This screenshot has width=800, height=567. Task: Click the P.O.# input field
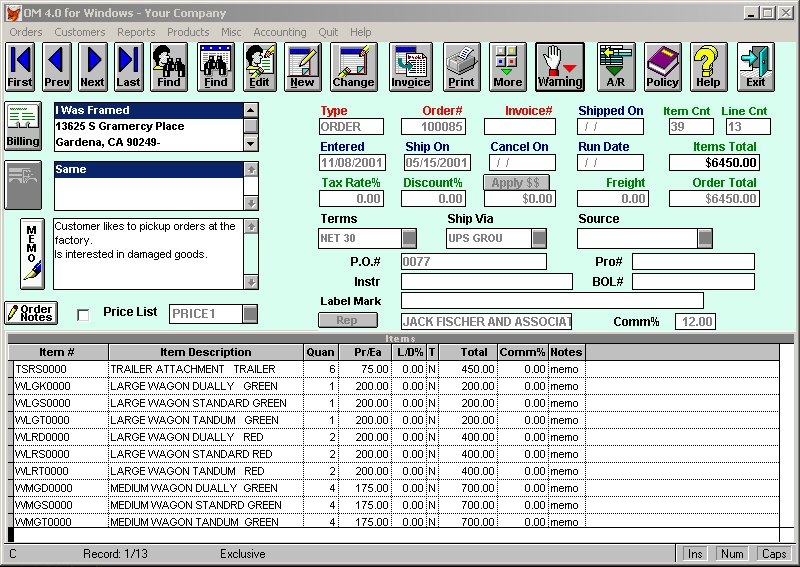point(473,262)
